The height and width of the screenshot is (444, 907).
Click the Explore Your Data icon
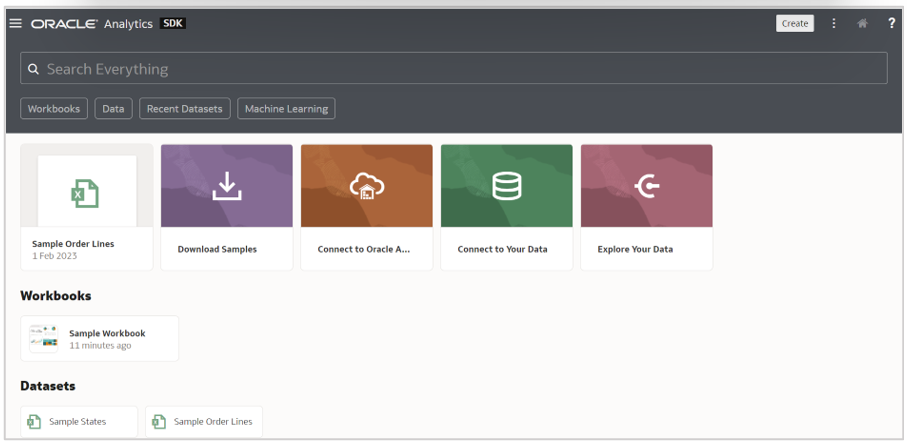click(647, 186)
